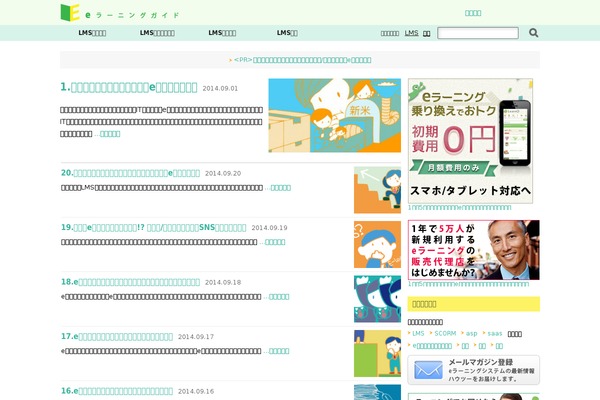The height and width of the screenshot is (400, 600).
Task: Click caption link under the 販売代理店 banner
Action: tap(468, 284)
